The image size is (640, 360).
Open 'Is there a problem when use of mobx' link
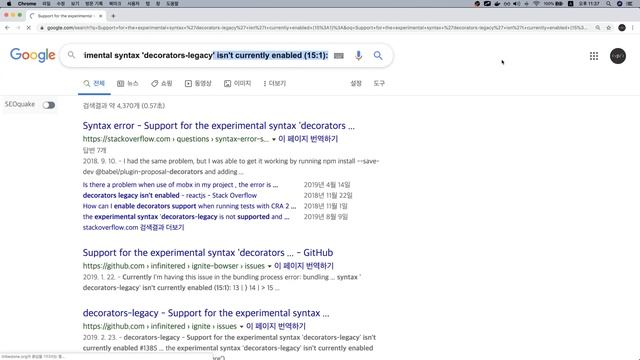coord(180,185)
